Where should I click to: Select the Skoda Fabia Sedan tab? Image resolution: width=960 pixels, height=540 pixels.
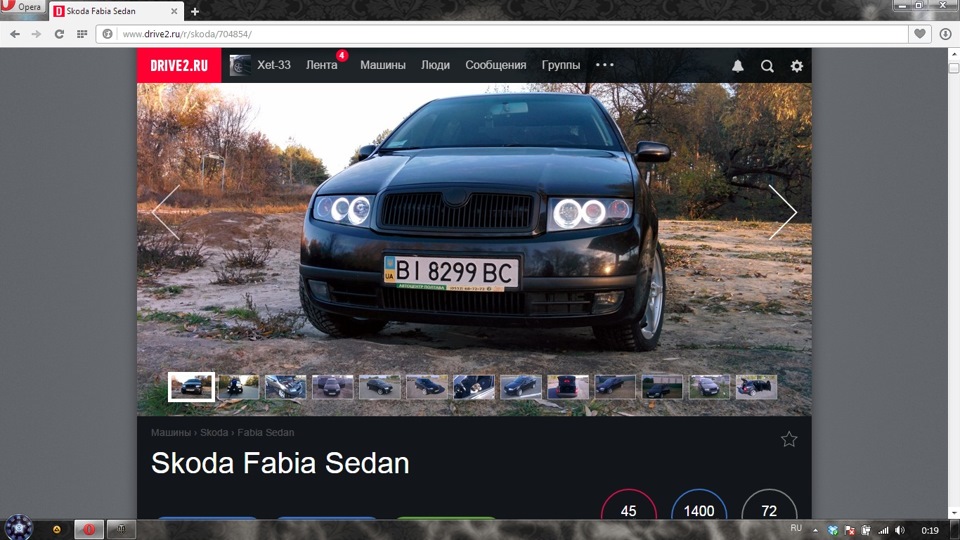(115, 11)
